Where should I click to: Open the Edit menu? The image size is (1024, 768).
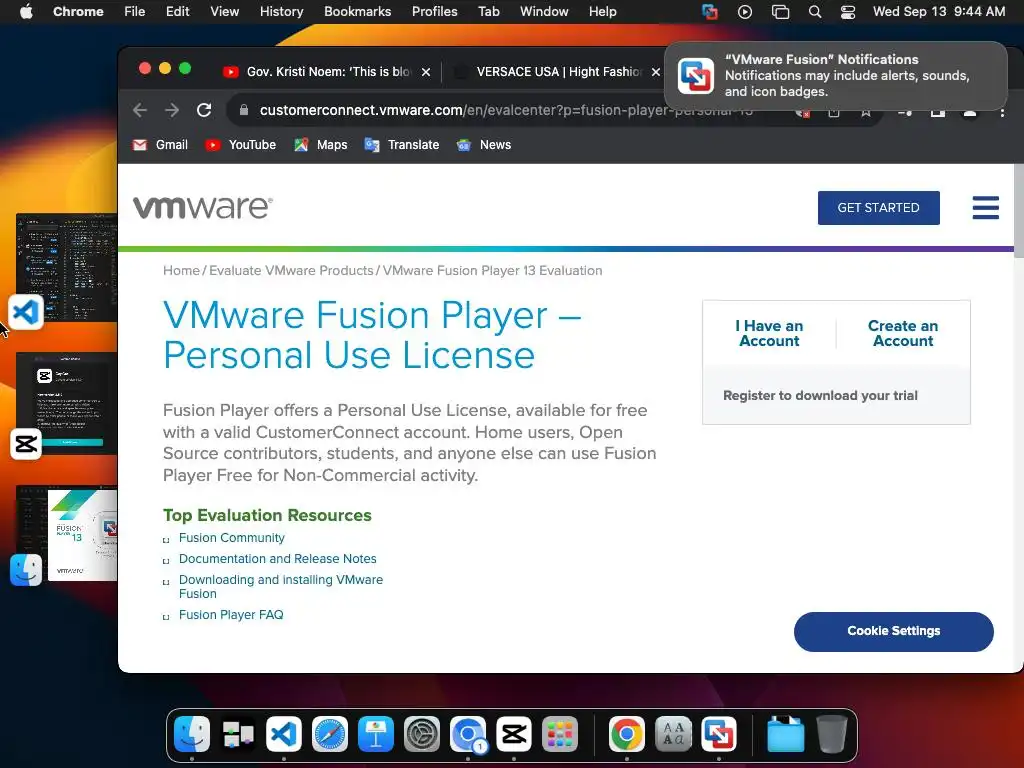(177, 12)
